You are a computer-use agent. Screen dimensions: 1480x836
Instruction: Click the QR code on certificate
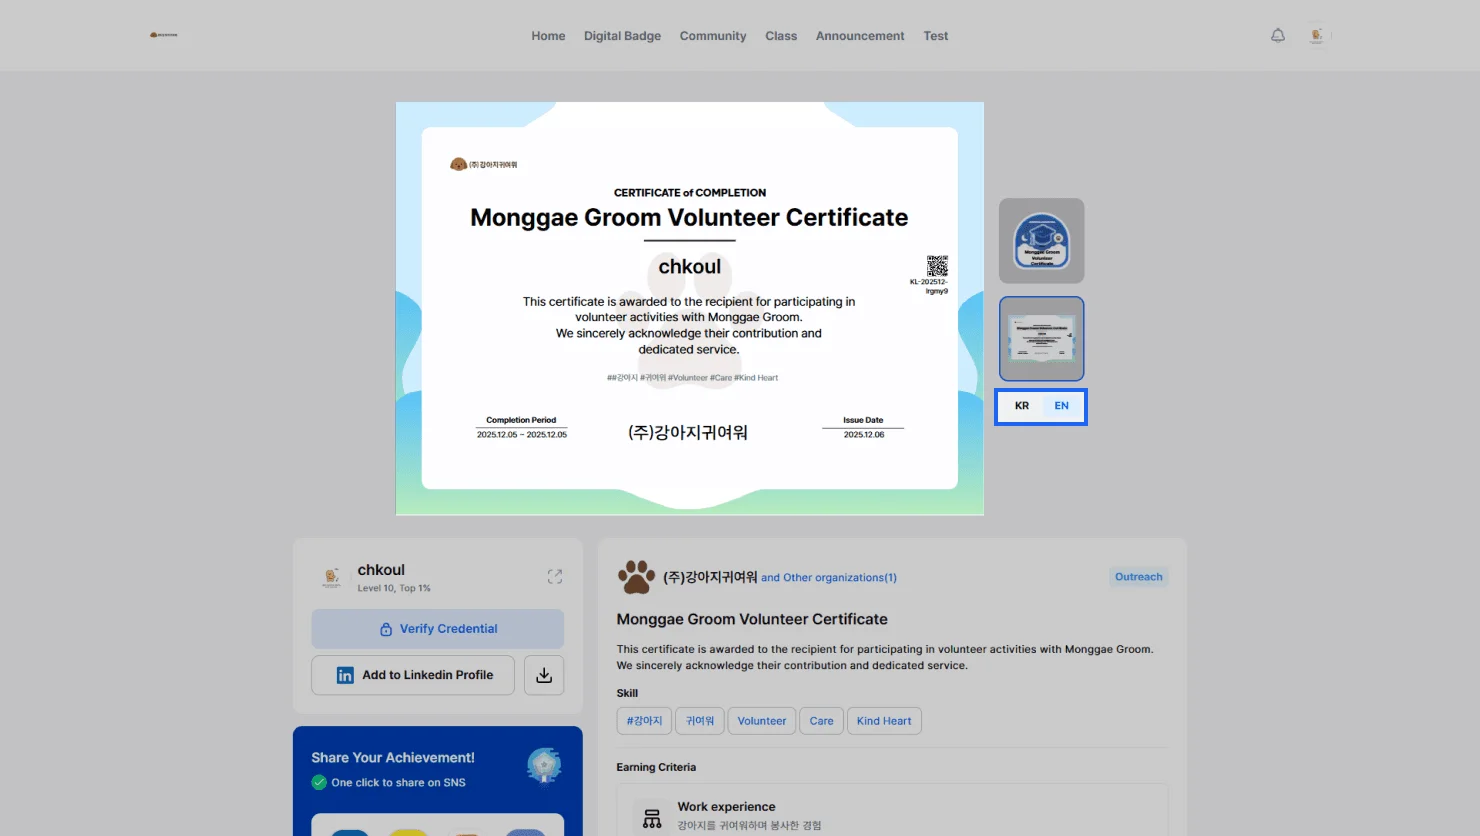click(x=937, y=266)
